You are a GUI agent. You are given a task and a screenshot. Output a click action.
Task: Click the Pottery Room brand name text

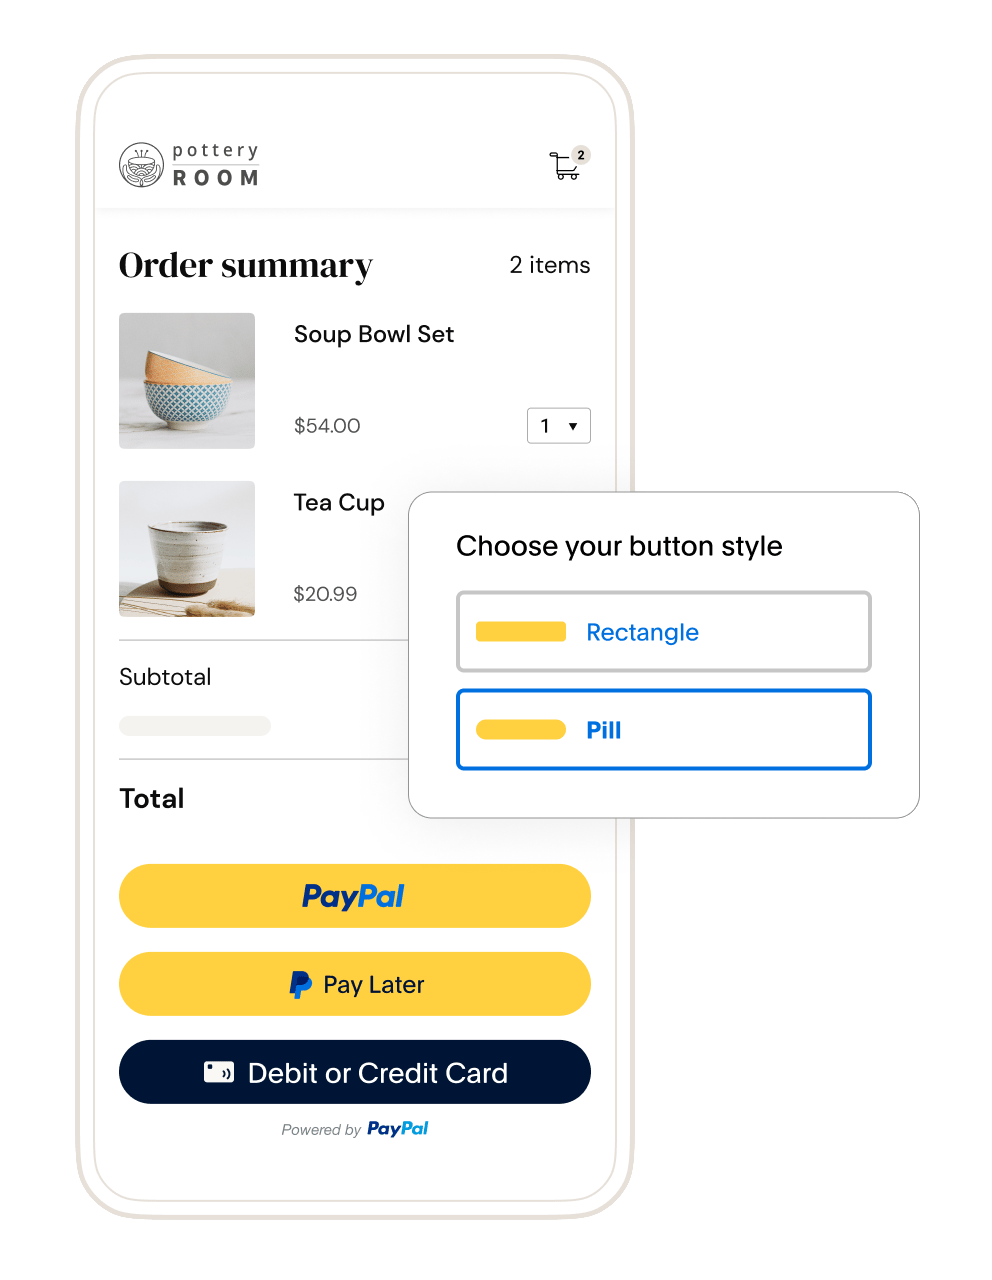click(216, 165)
